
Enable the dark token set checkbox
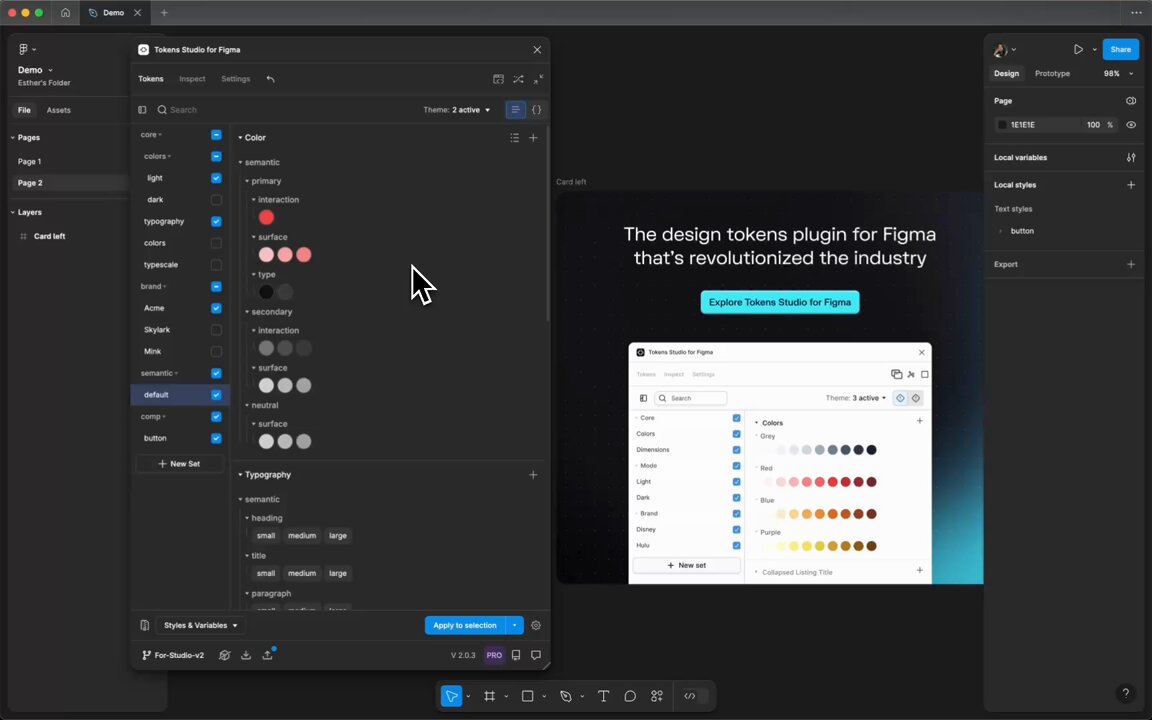pos(216,200)
